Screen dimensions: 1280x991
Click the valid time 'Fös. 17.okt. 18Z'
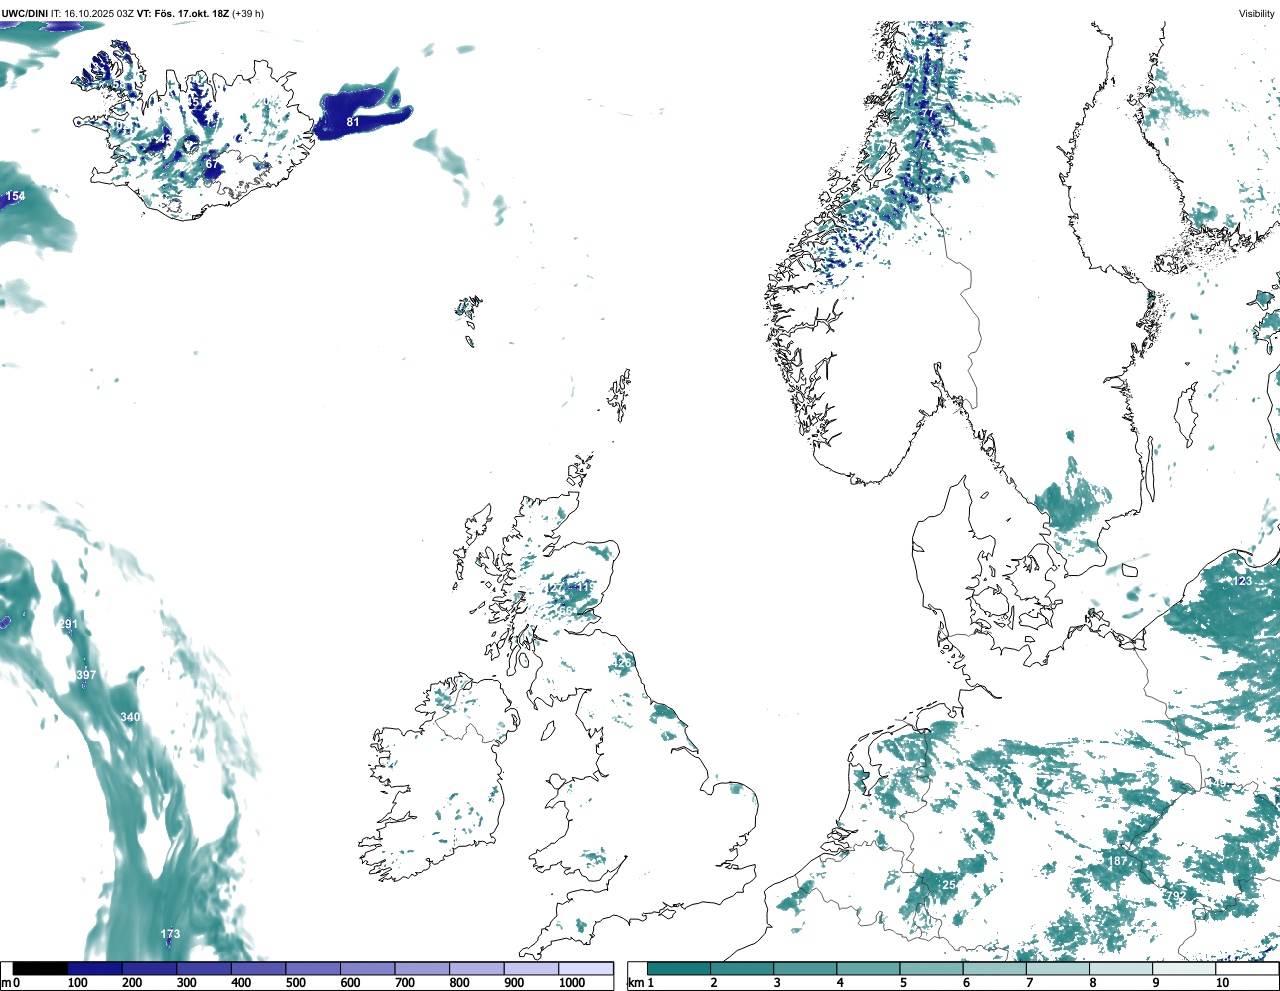190,14
